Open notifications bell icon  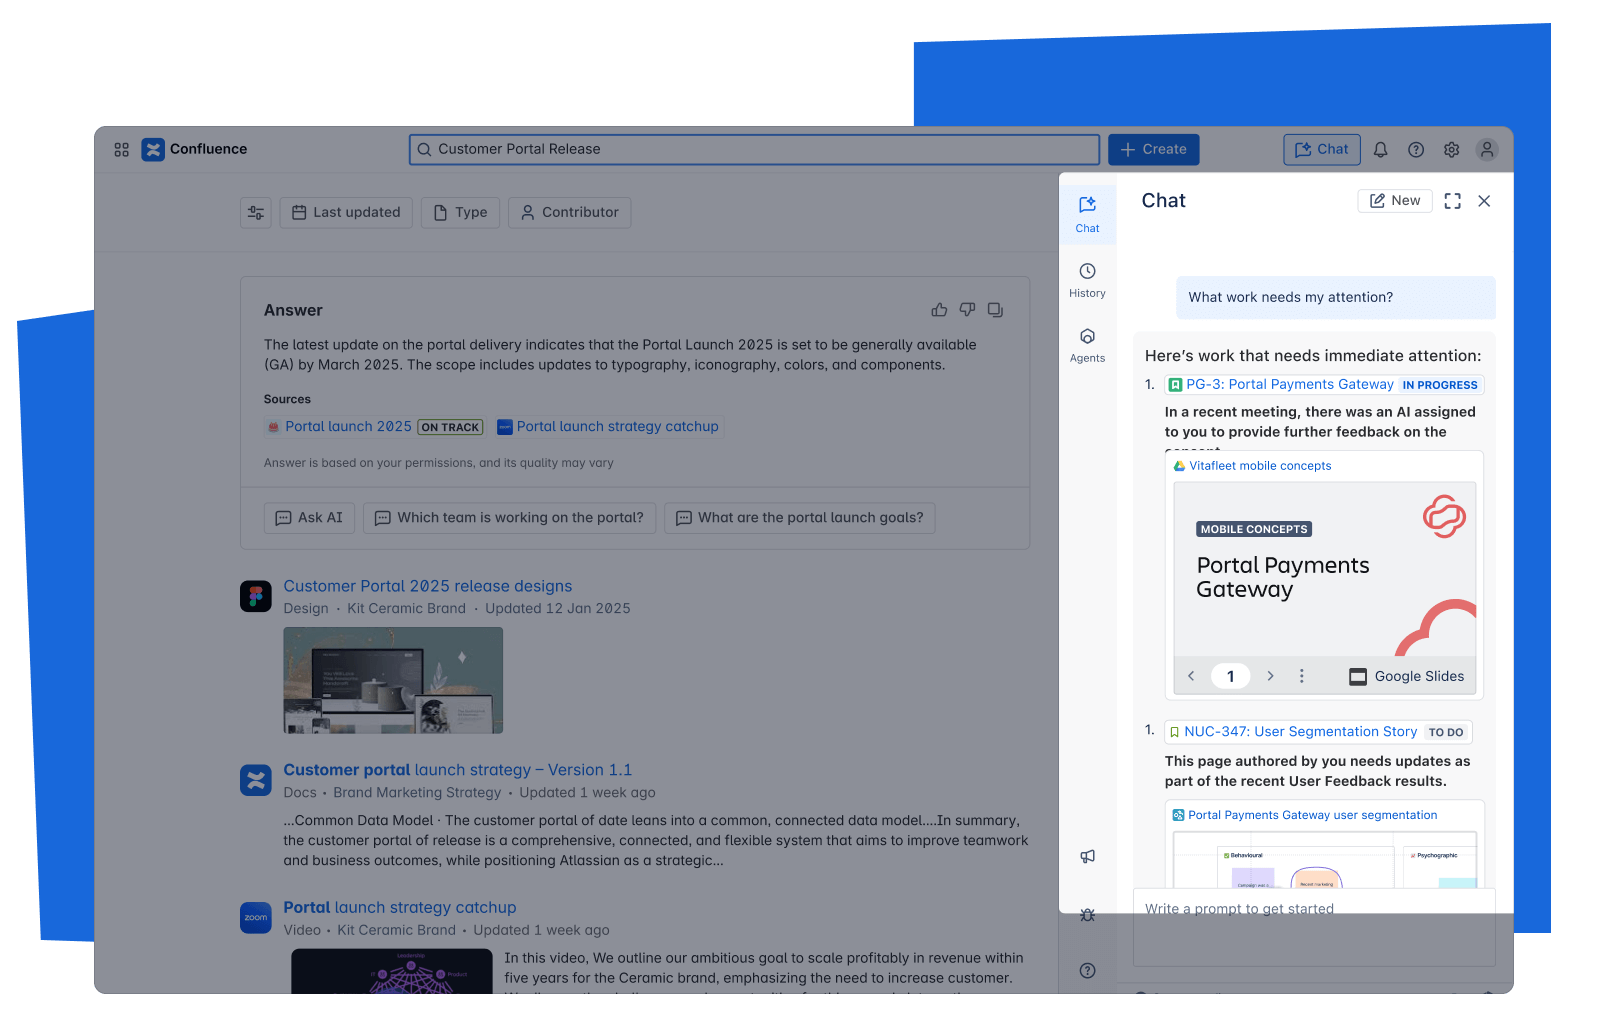click(x=1381, y=149)
